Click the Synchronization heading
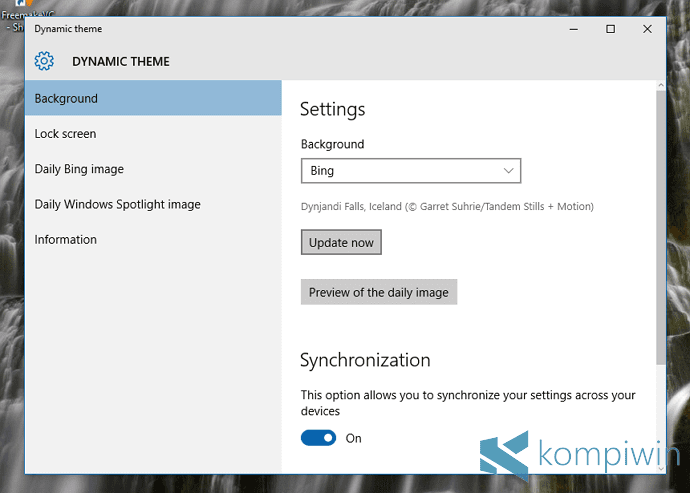The width and height of the screenshot is (690, 493). point(365,360)
